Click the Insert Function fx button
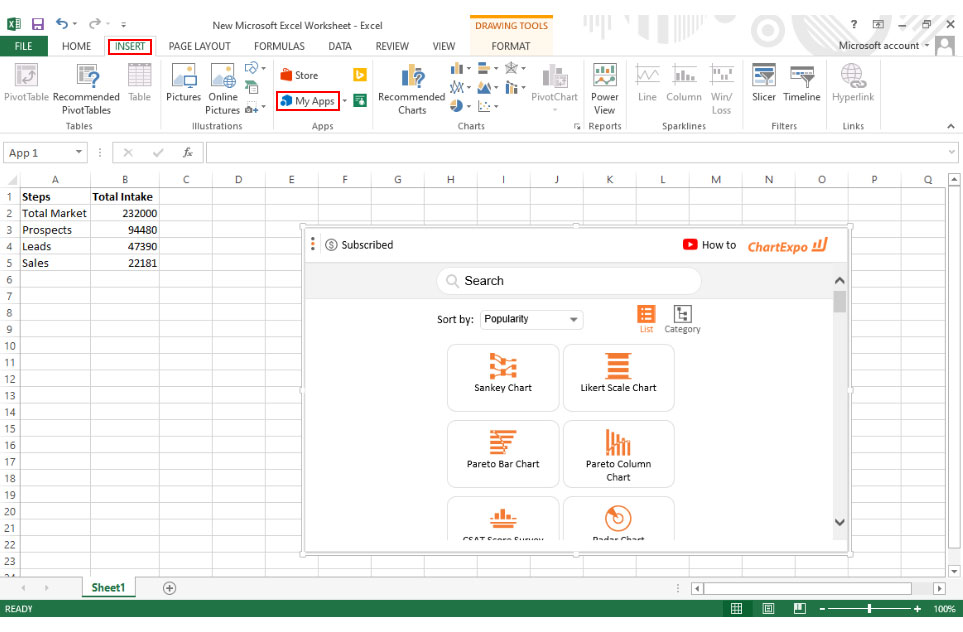Screen dimensions: 963x632 [x=188, y=152]
